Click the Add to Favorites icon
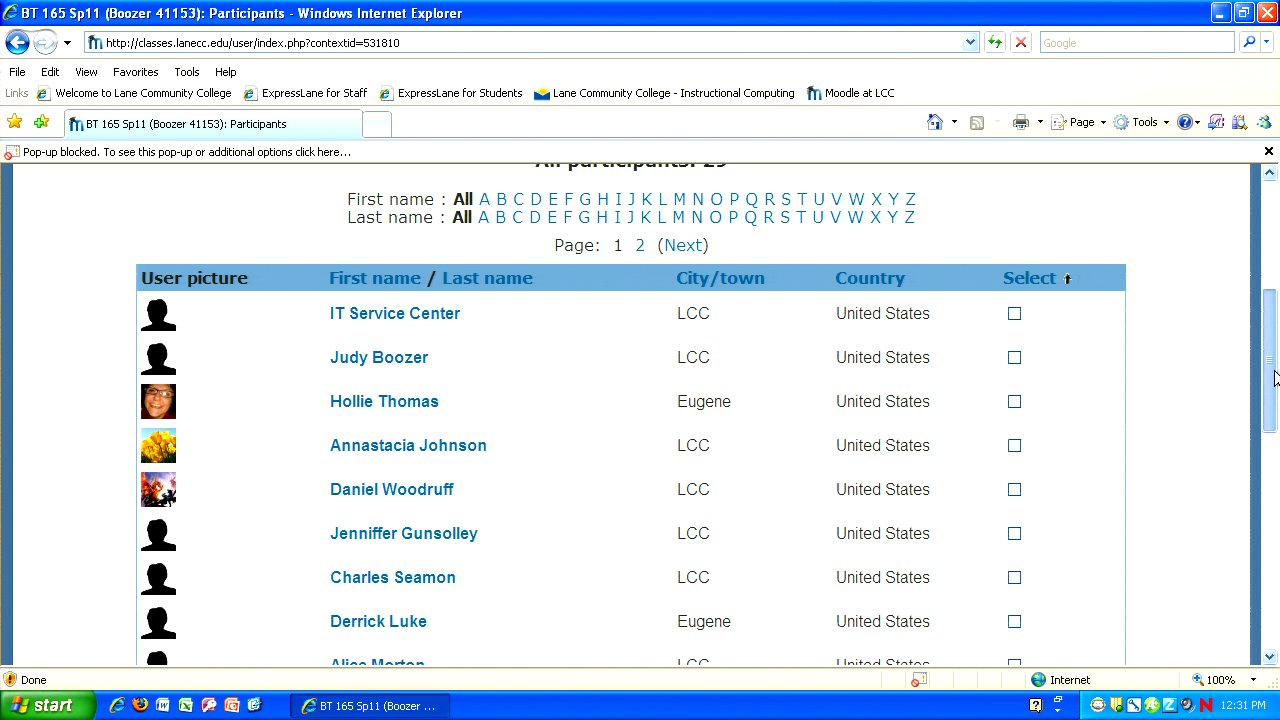The width and height of the screenshot is (1280, 720). [x=41, y=122]
